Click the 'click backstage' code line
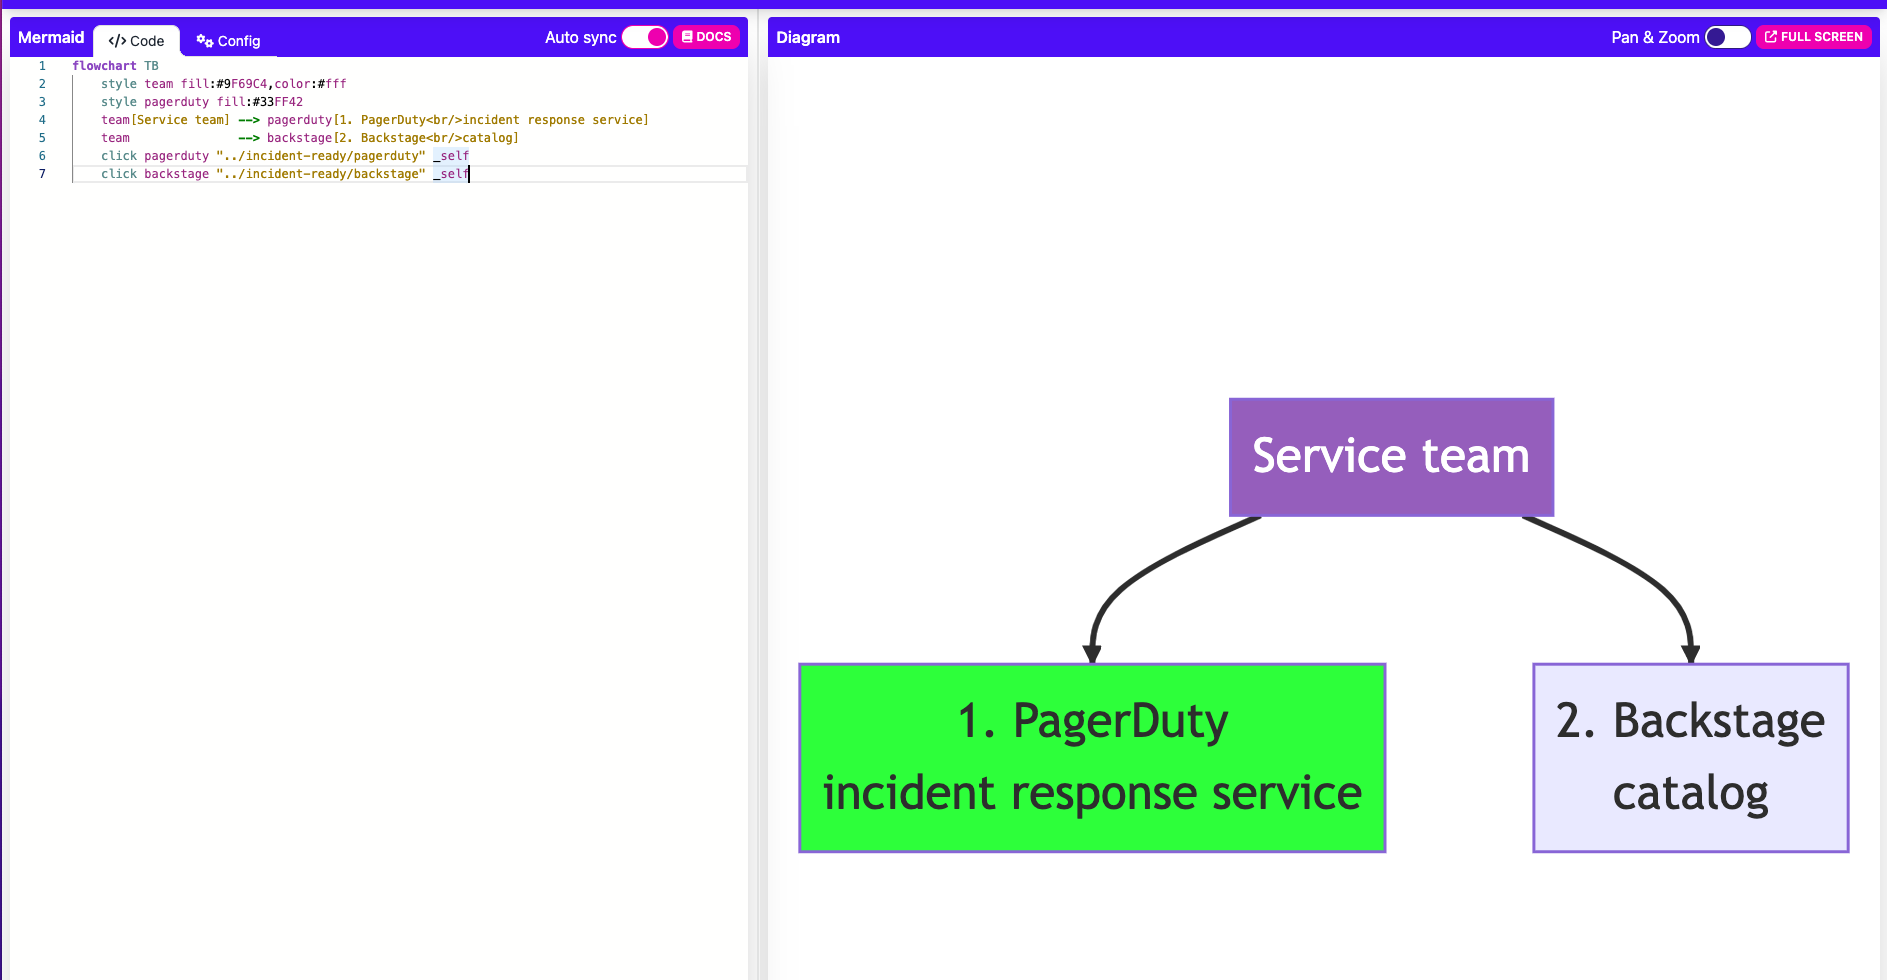This screenshot has height=980, width=1887. point(285,174)
